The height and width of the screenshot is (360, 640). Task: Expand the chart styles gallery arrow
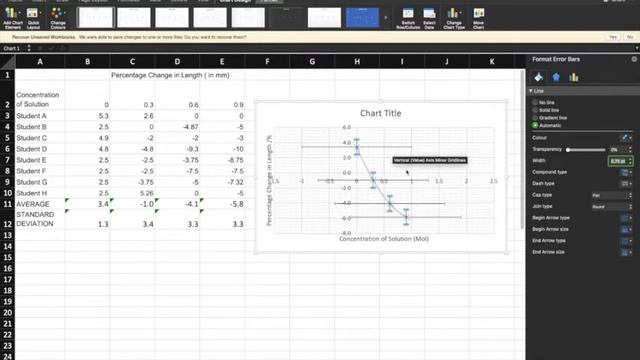pyautogui.click(x=386, y=18)
